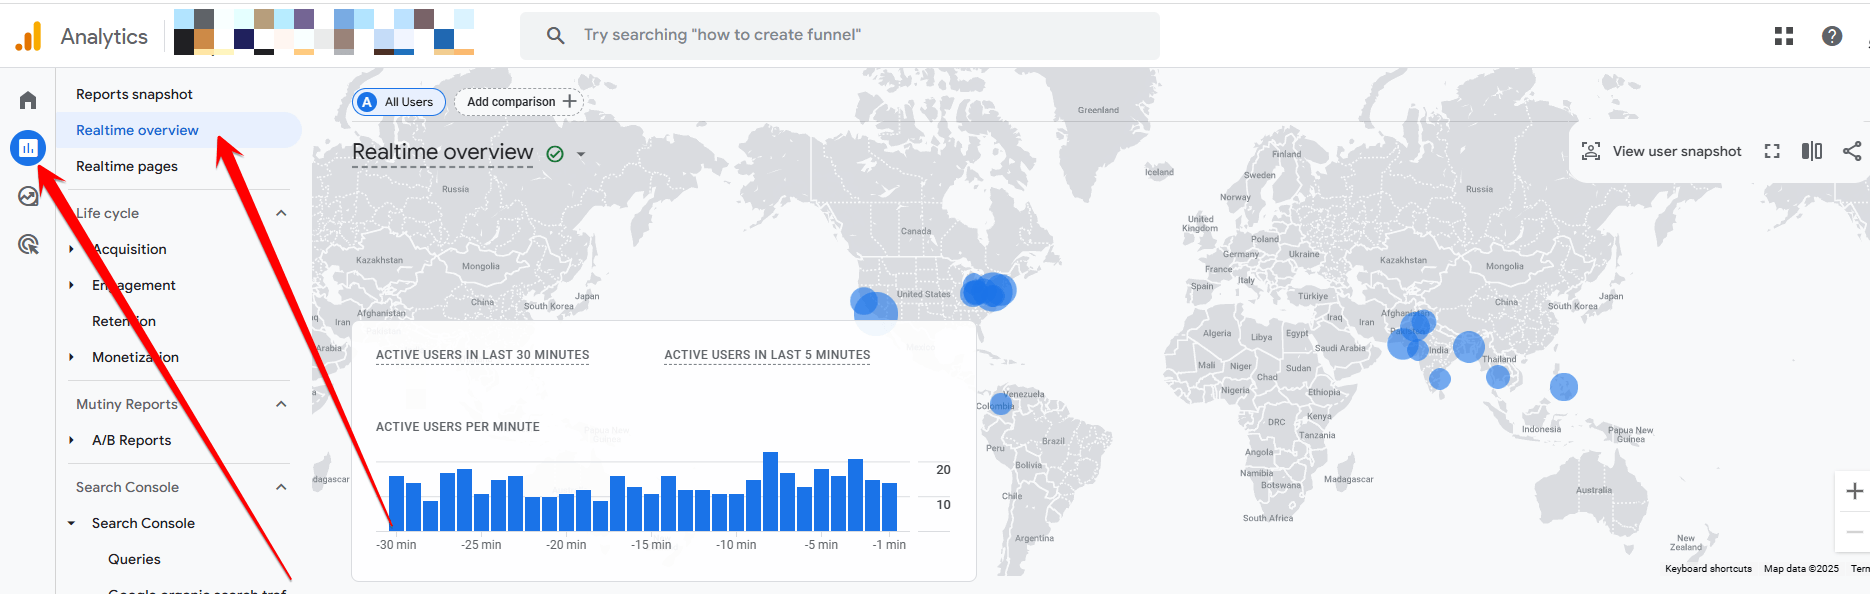Click the Add comparison button

519,102
